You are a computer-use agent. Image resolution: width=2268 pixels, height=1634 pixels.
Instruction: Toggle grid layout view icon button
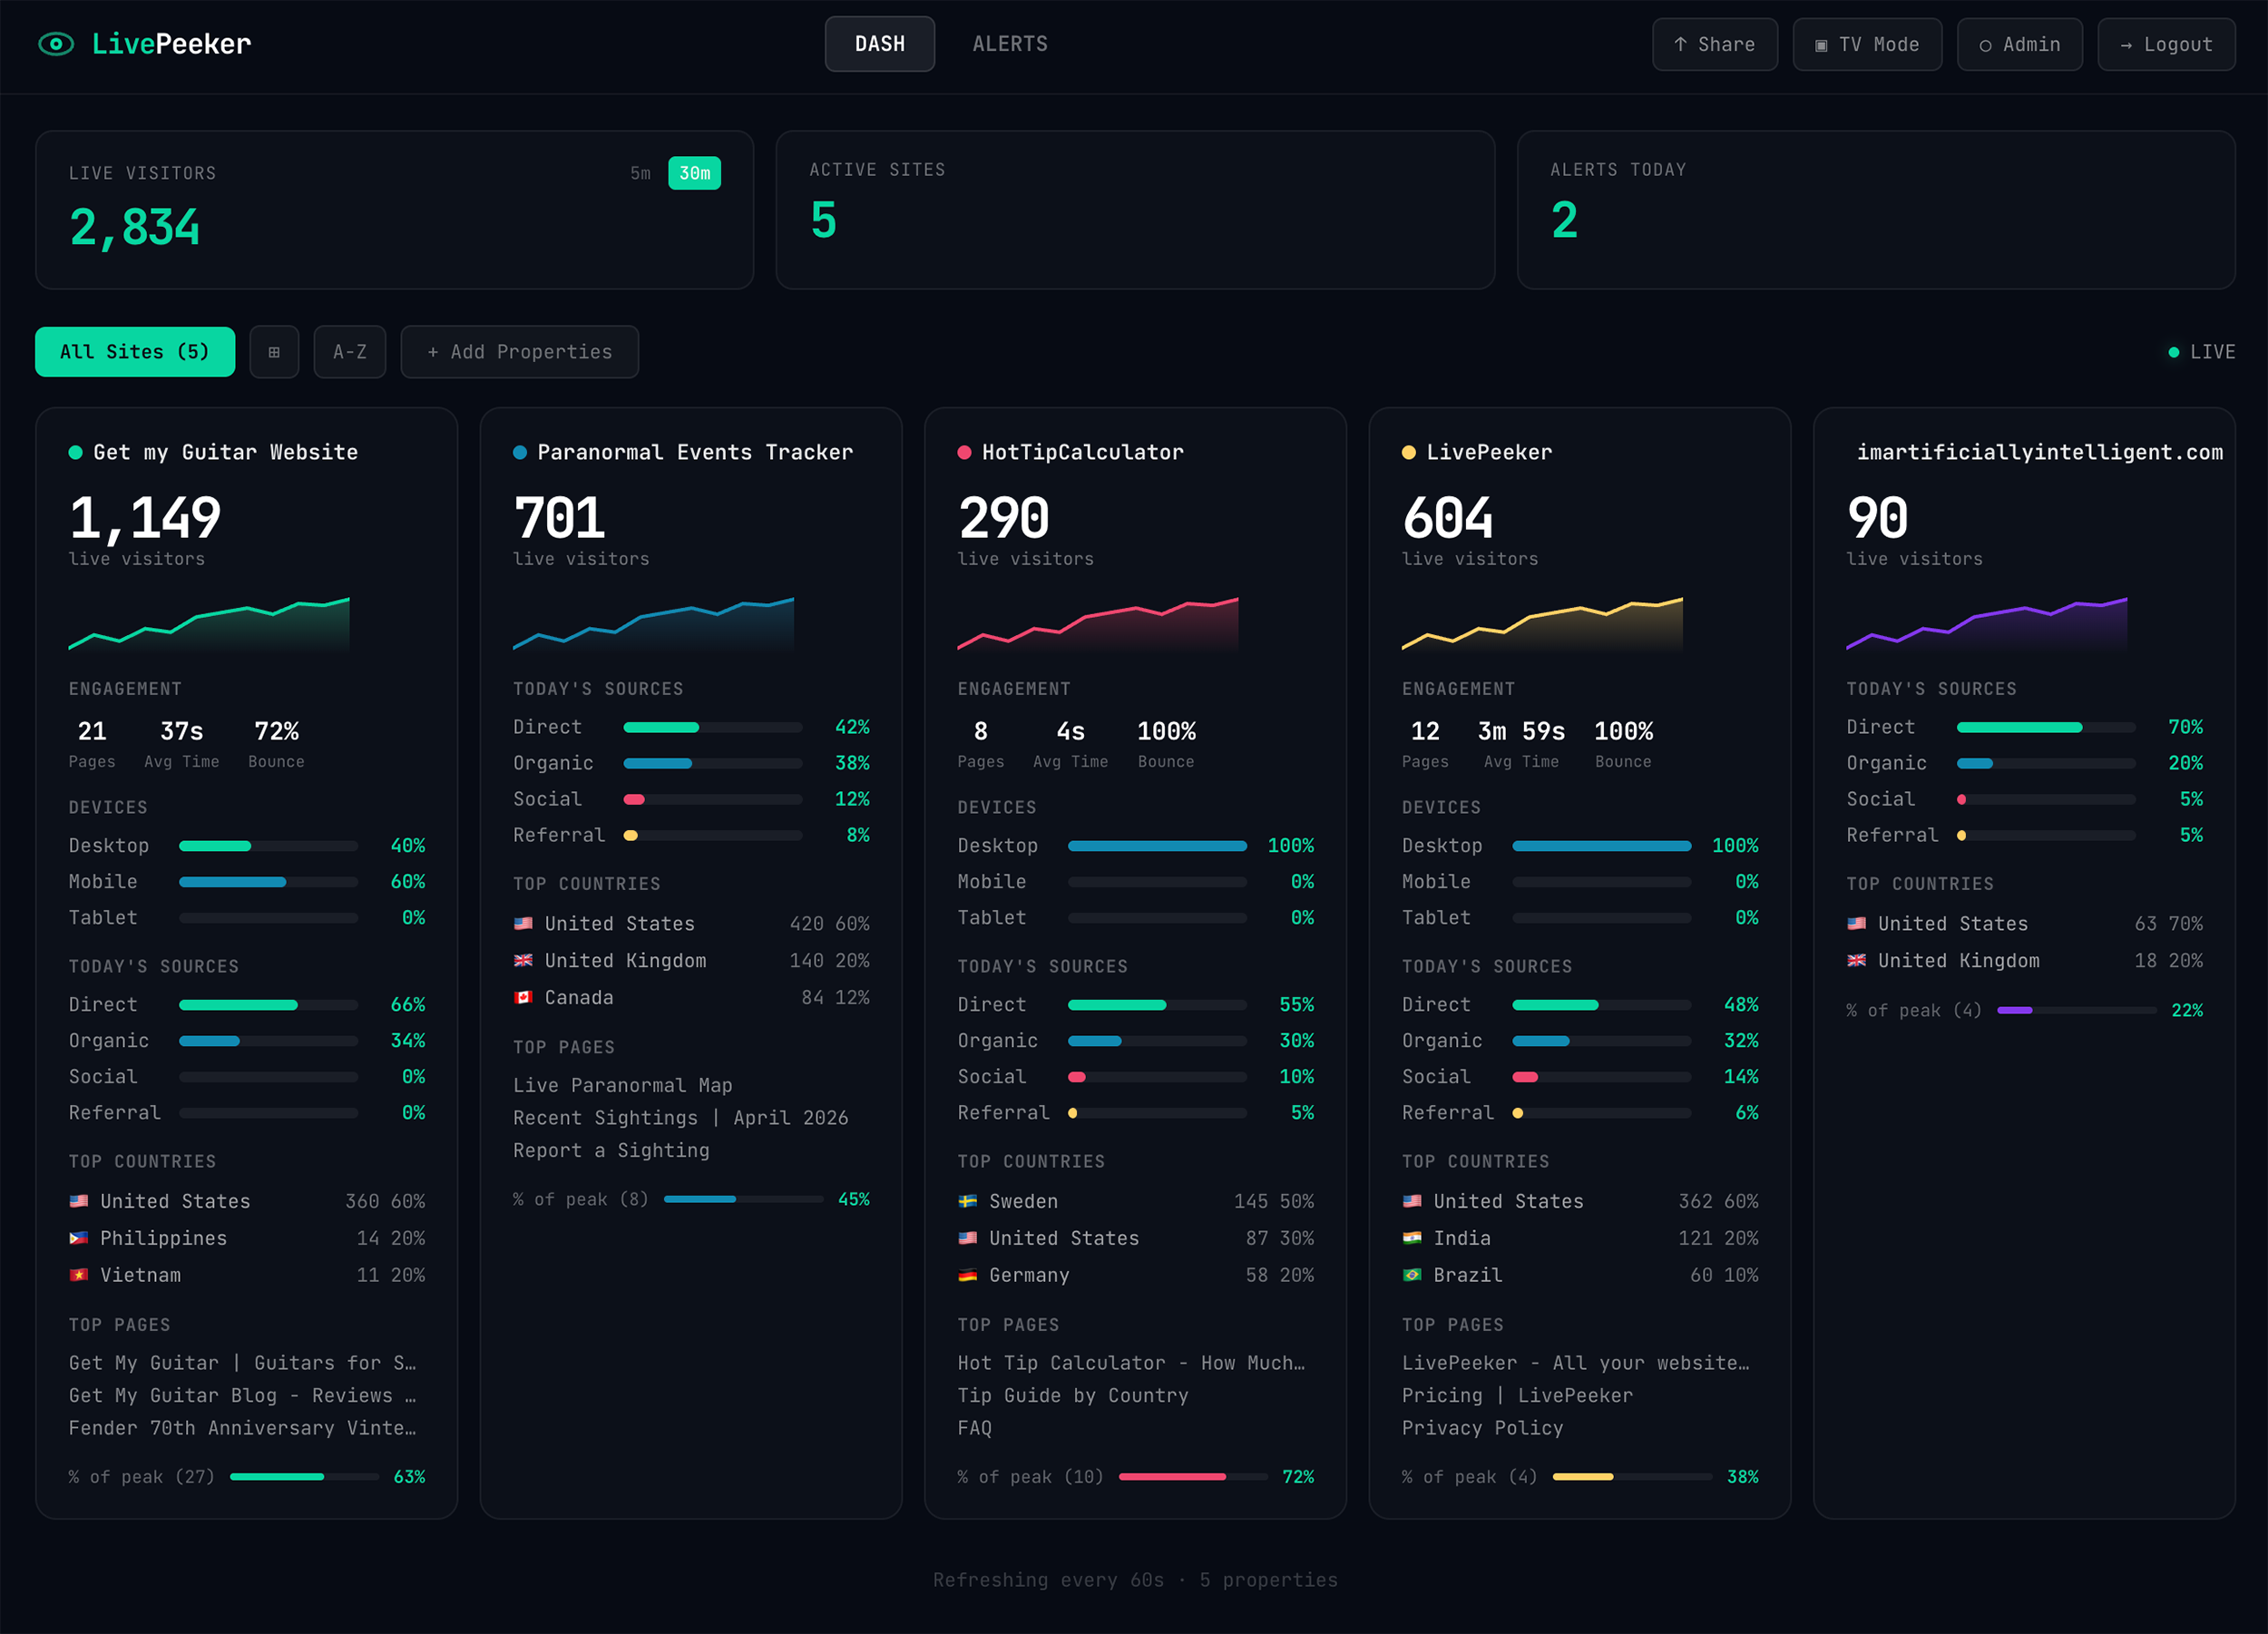click(x=274, y=352)
